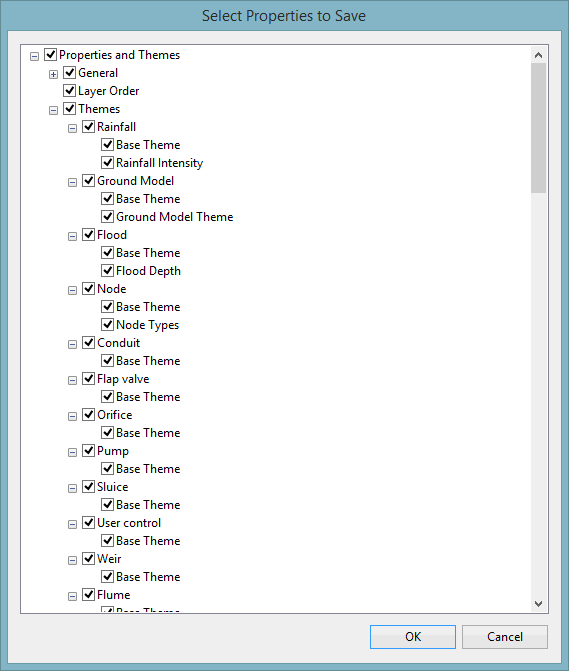Collapse the Rainfall group
The height and width of the screenshot is (671, 569).
point(72,128)
